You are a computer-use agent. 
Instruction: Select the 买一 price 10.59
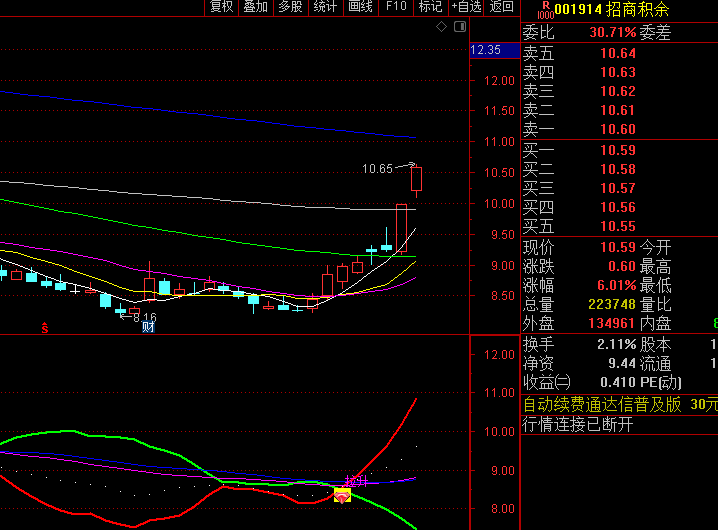pyautogui.click(x=618, y=150)
